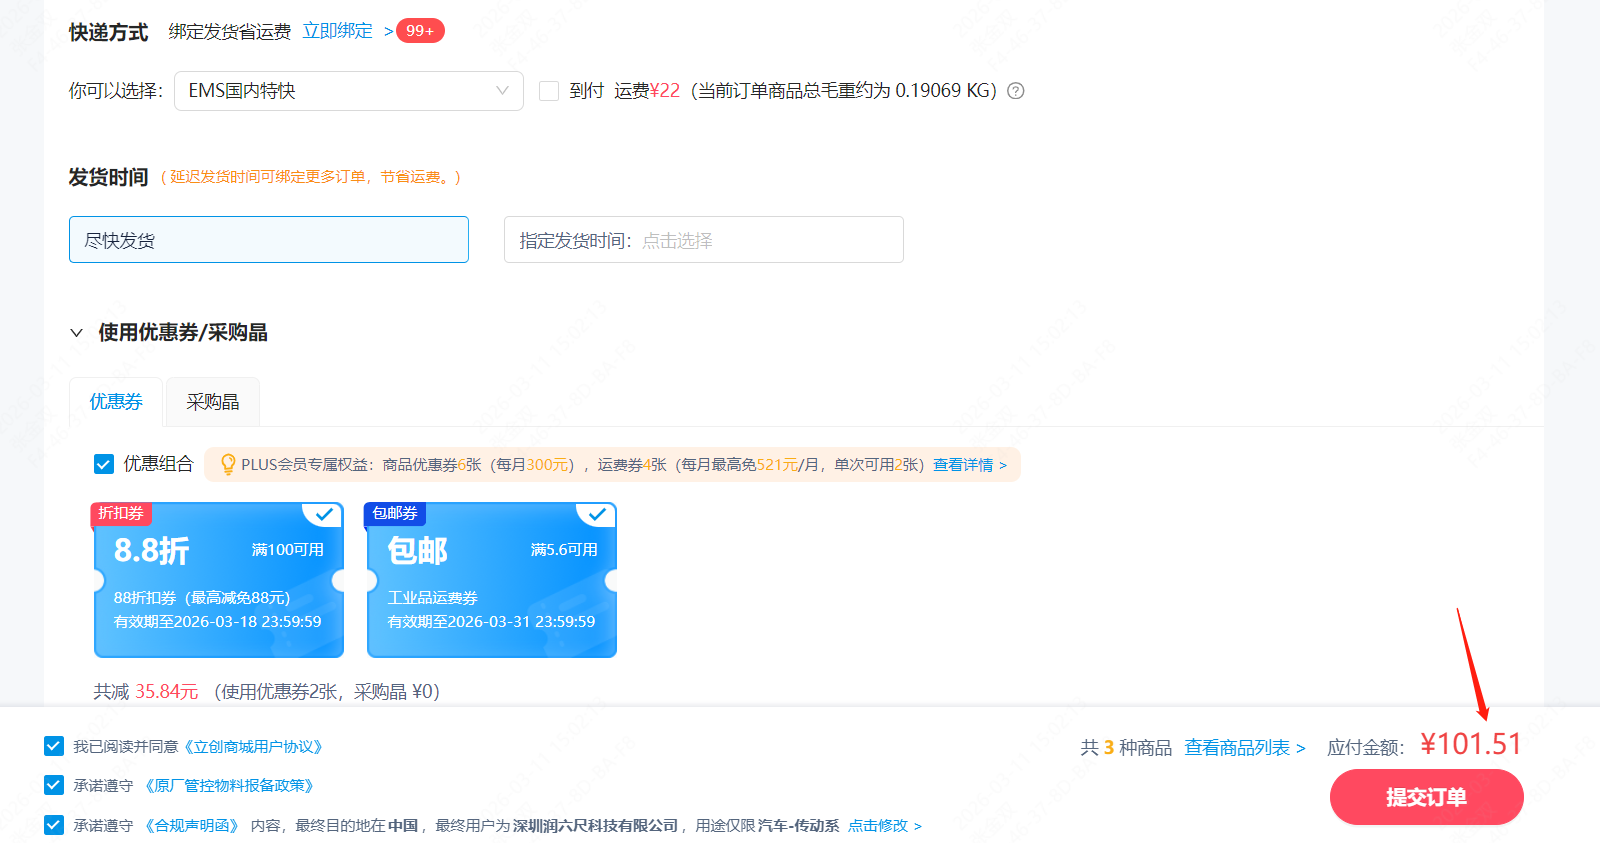Switch to the 采购晶 tab

(212, 402)
